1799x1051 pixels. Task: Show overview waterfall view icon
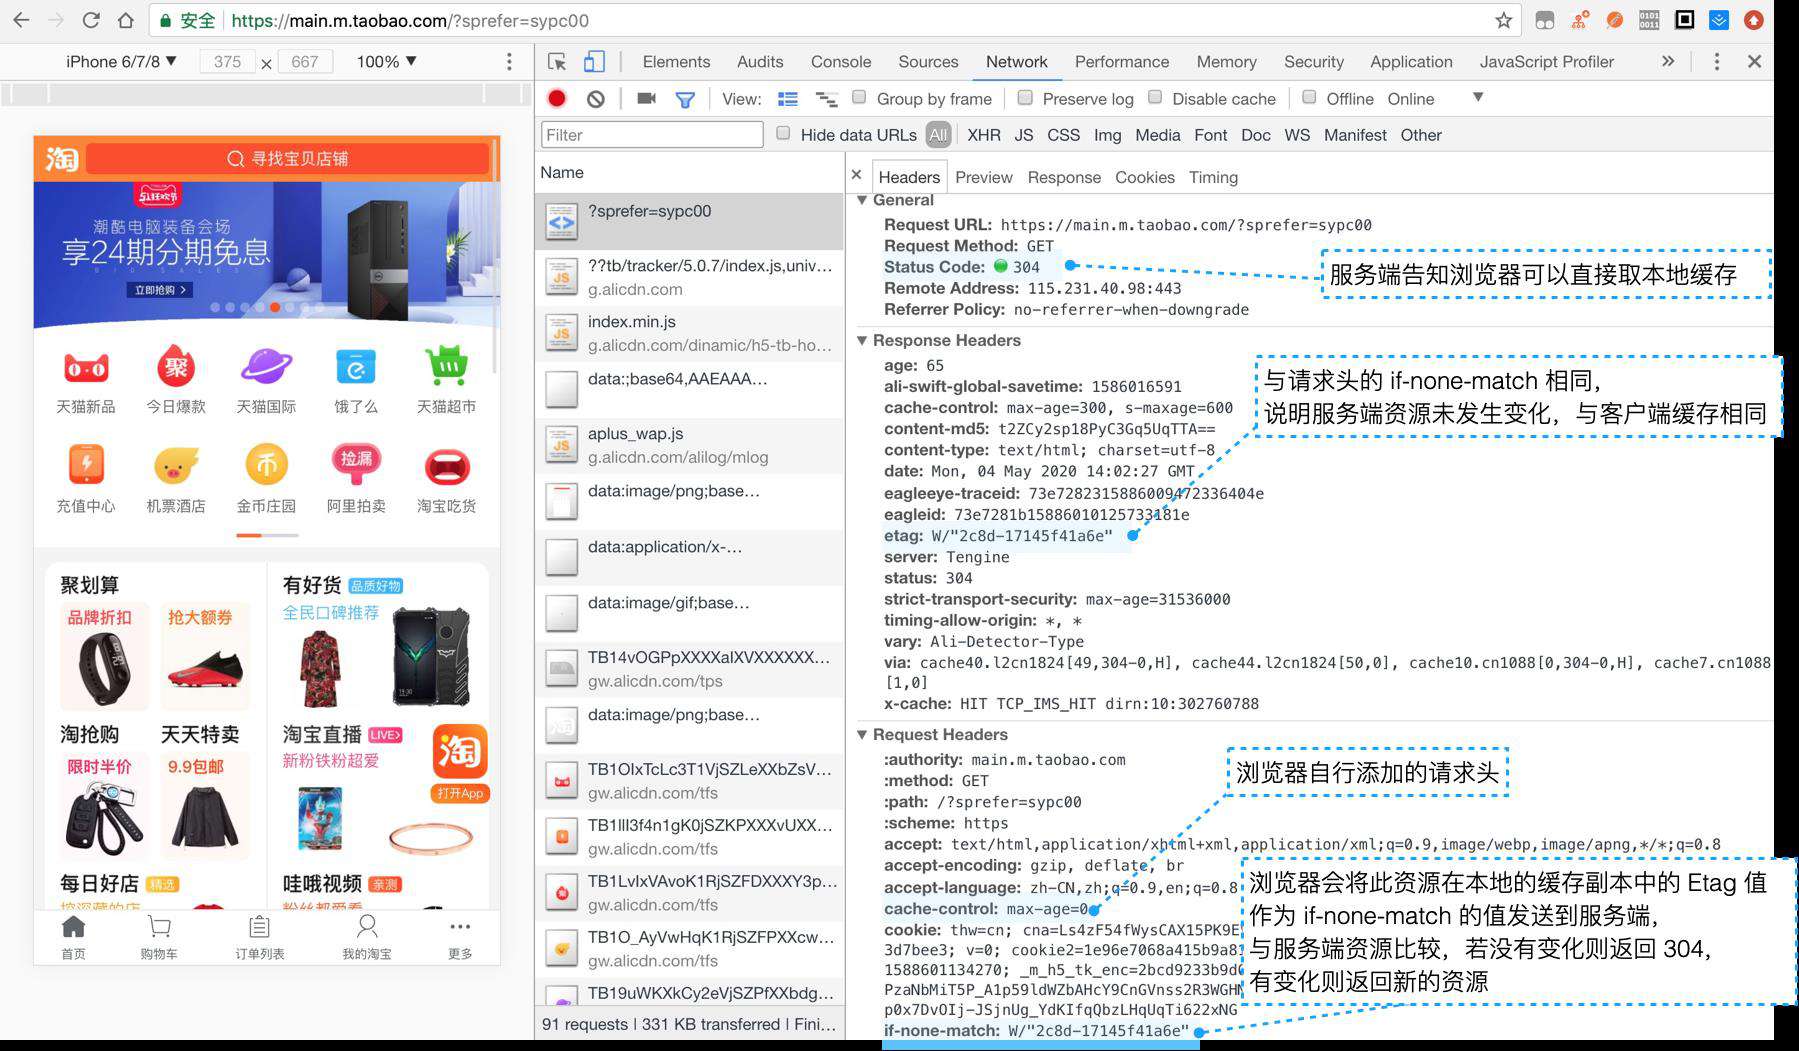[827, 99]
